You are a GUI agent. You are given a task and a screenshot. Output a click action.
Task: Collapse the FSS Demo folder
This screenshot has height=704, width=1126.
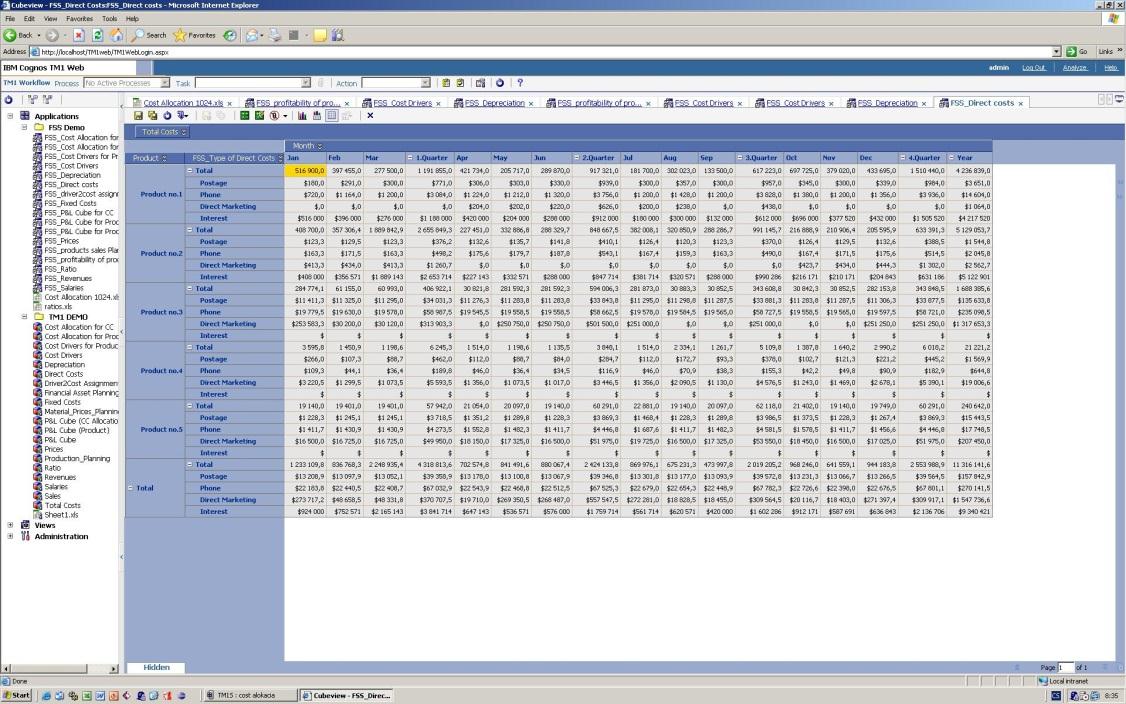coord(24,127)
